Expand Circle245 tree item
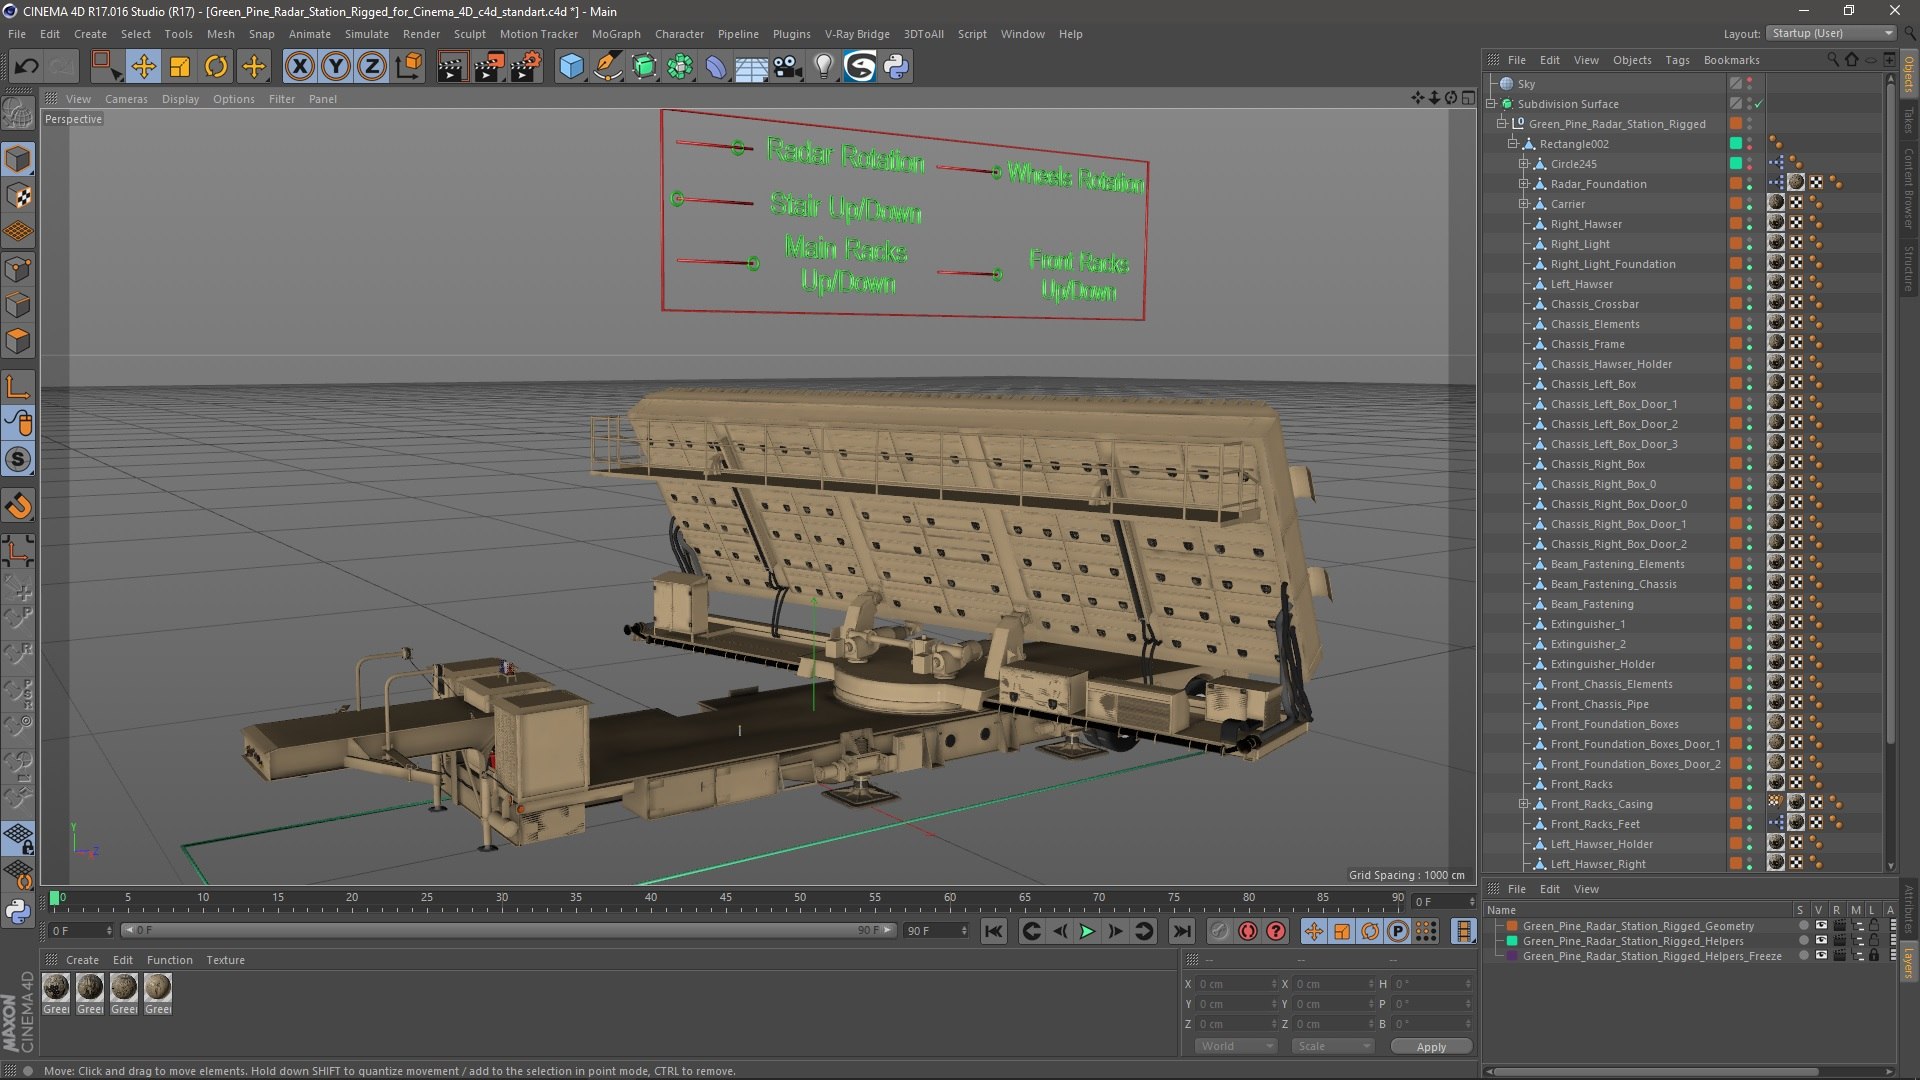The width and height of the screenshot is (1920, 1080). (x=1523, y=164)
